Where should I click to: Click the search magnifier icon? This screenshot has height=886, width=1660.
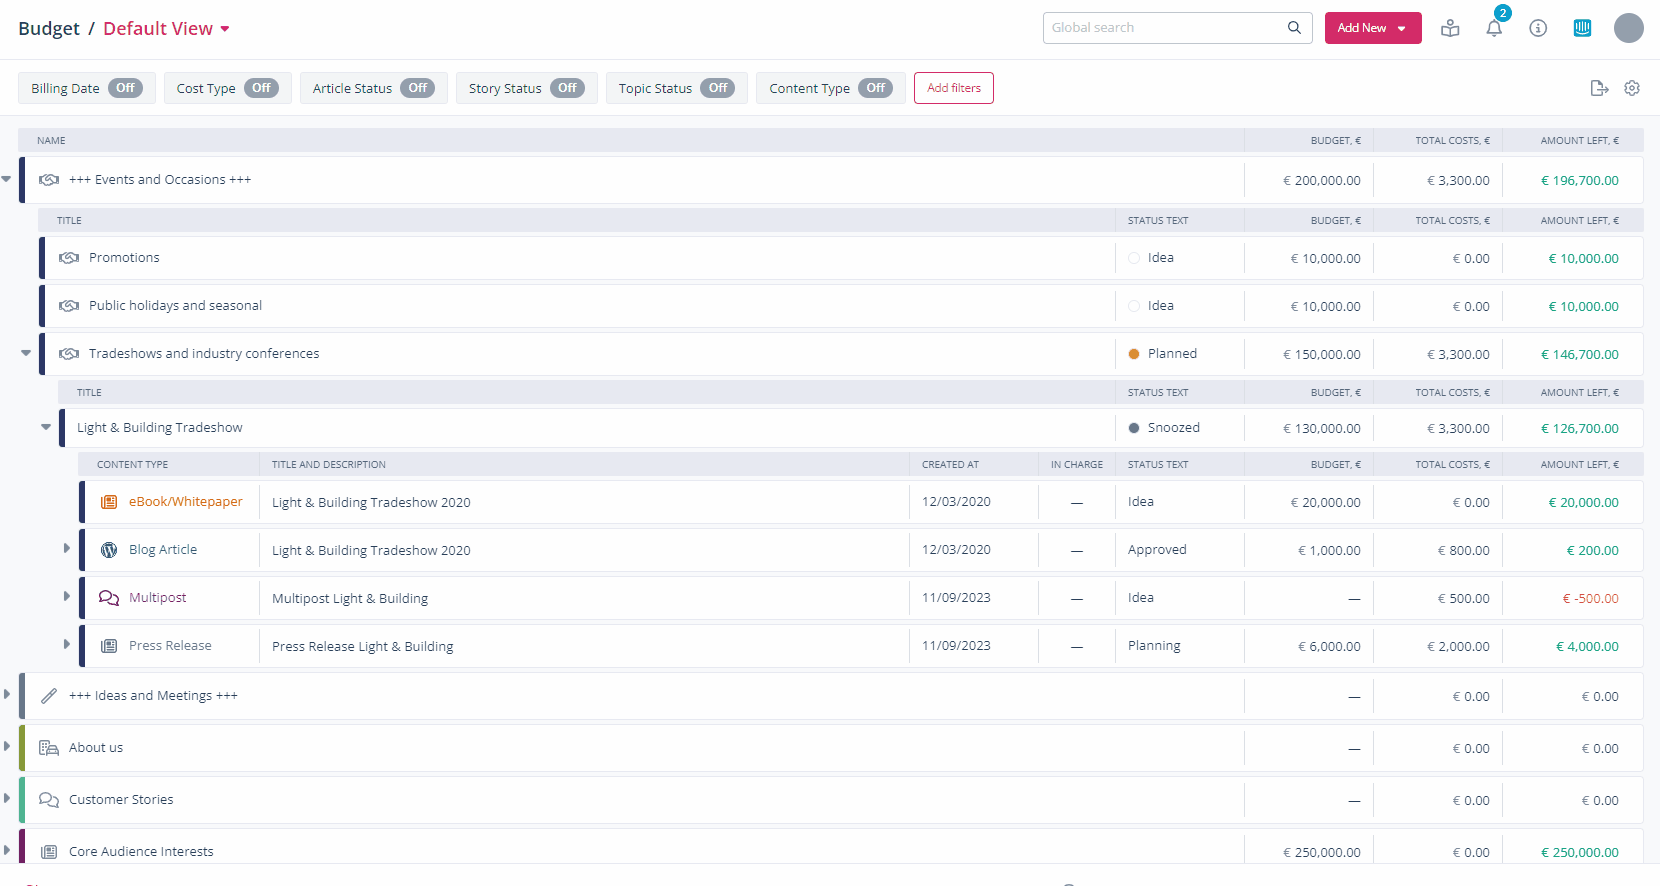pos(1294,28)
